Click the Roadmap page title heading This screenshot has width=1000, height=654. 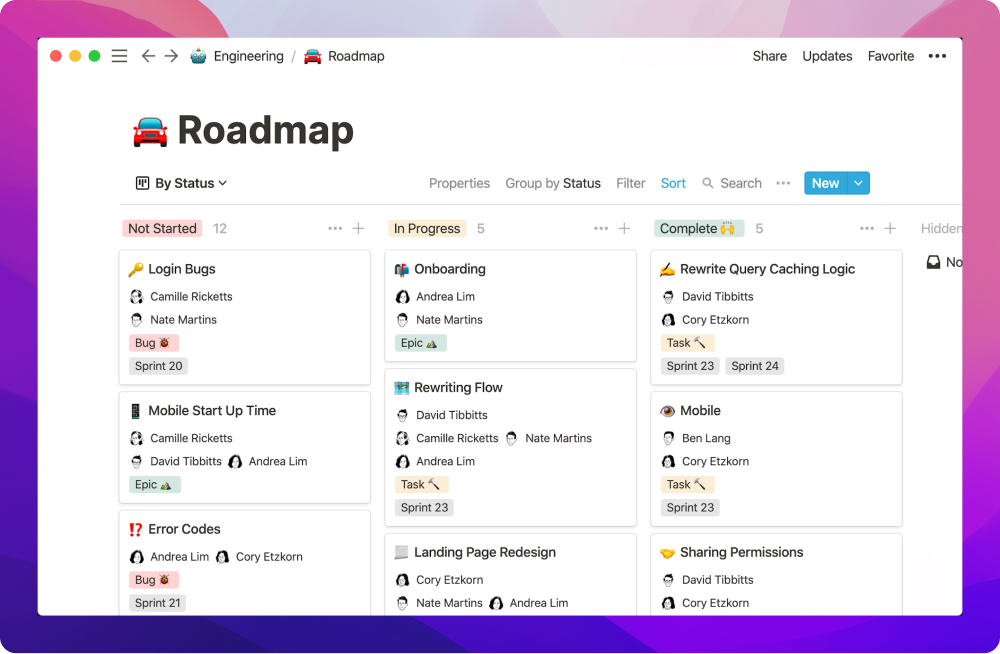[265, 131]
